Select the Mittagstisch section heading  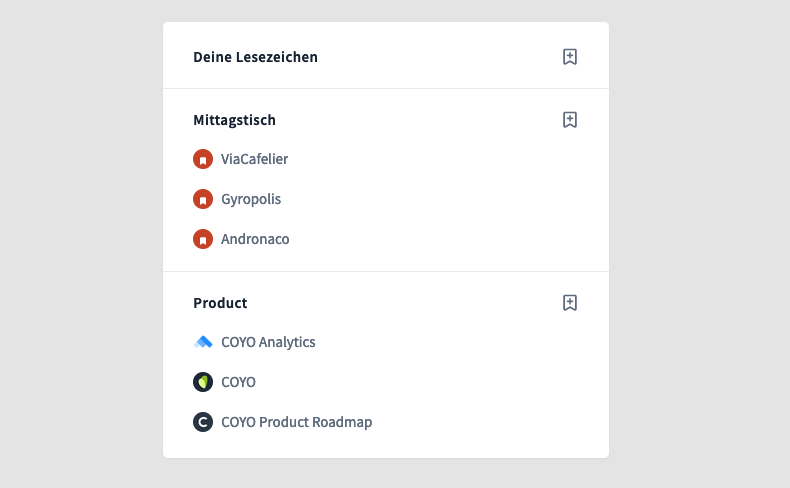tap(234, 120)
